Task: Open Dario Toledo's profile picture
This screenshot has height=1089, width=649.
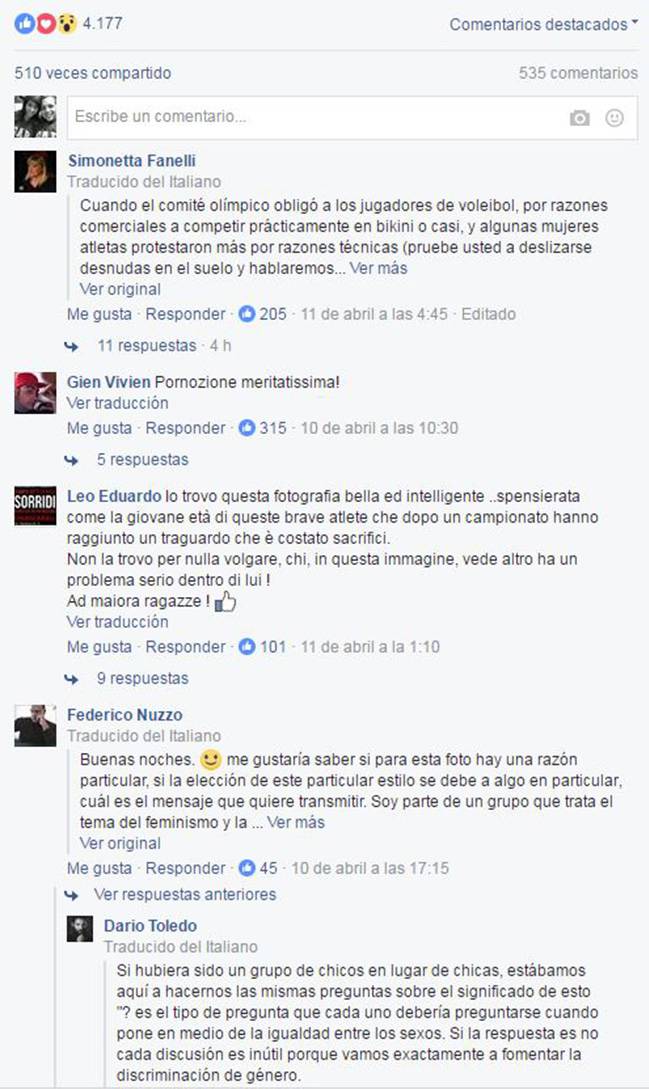Action: pyautogui.click(x=80, y=929)
